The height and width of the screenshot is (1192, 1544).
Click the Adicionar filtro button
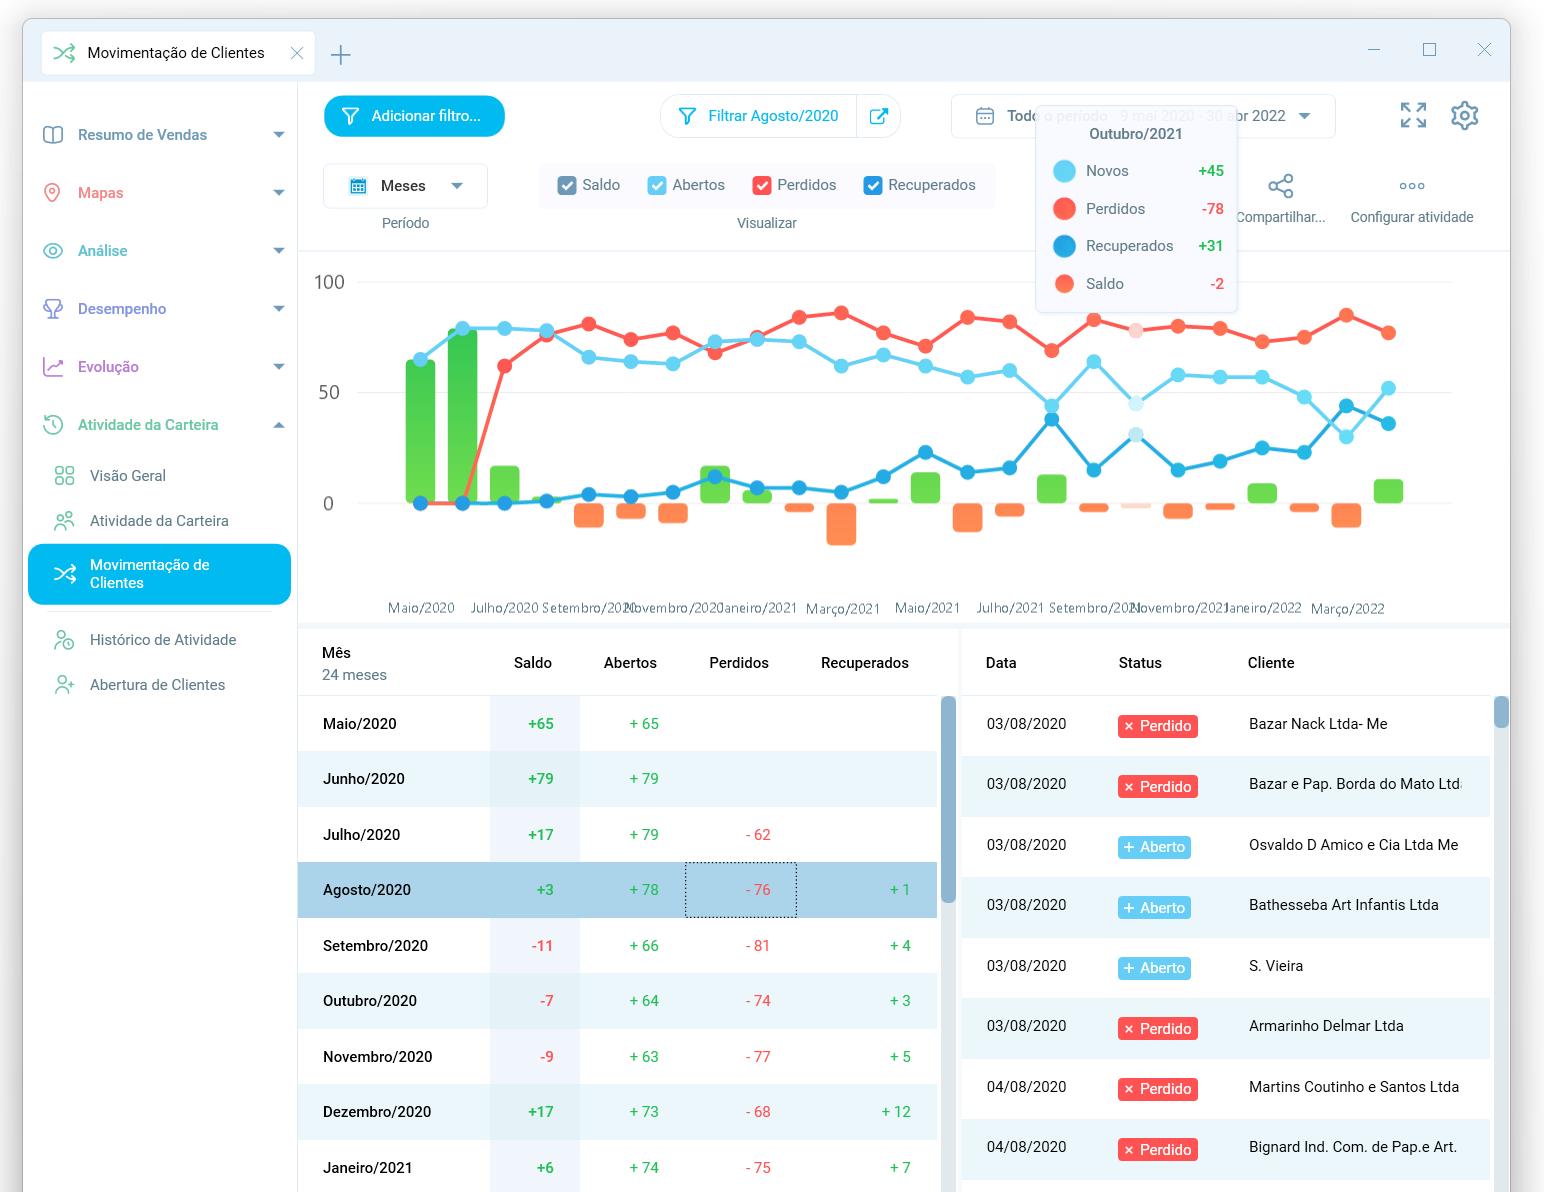point(414,116)
